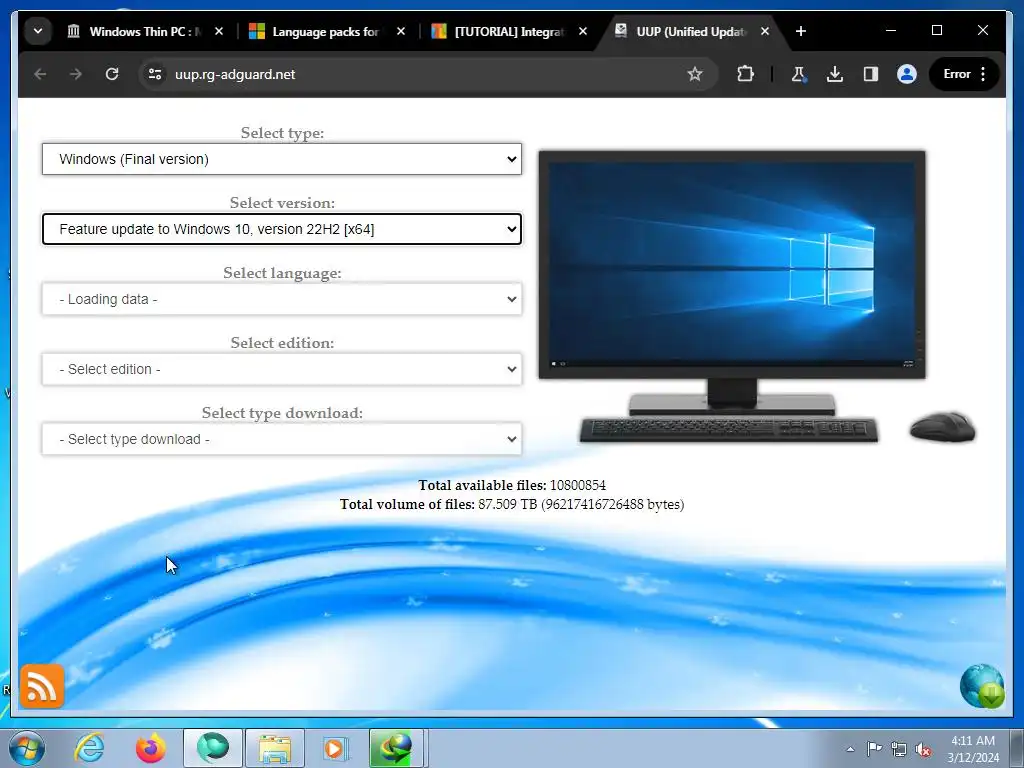Viewport: 1024px width, 768px height.
Task: Select the Total available files count
Action: [578, 485]
